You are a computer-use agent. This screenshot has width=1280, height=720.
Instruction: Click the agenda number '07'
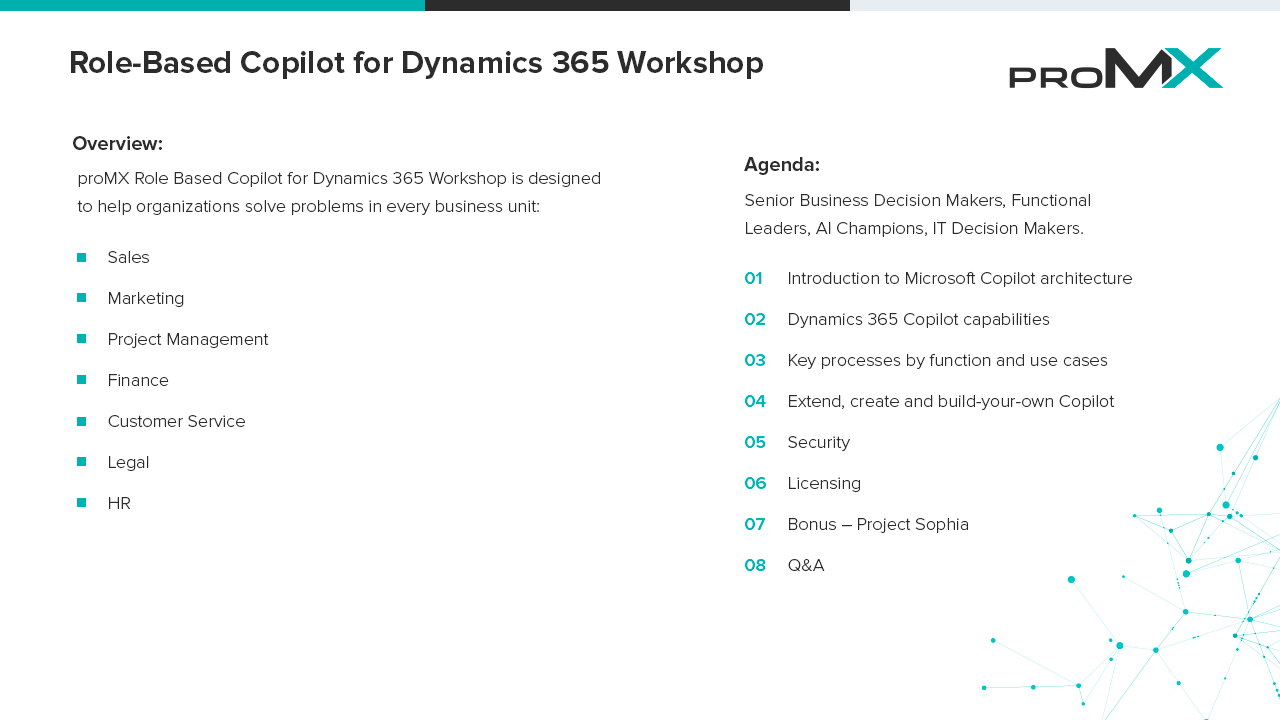tap(755, 524)
